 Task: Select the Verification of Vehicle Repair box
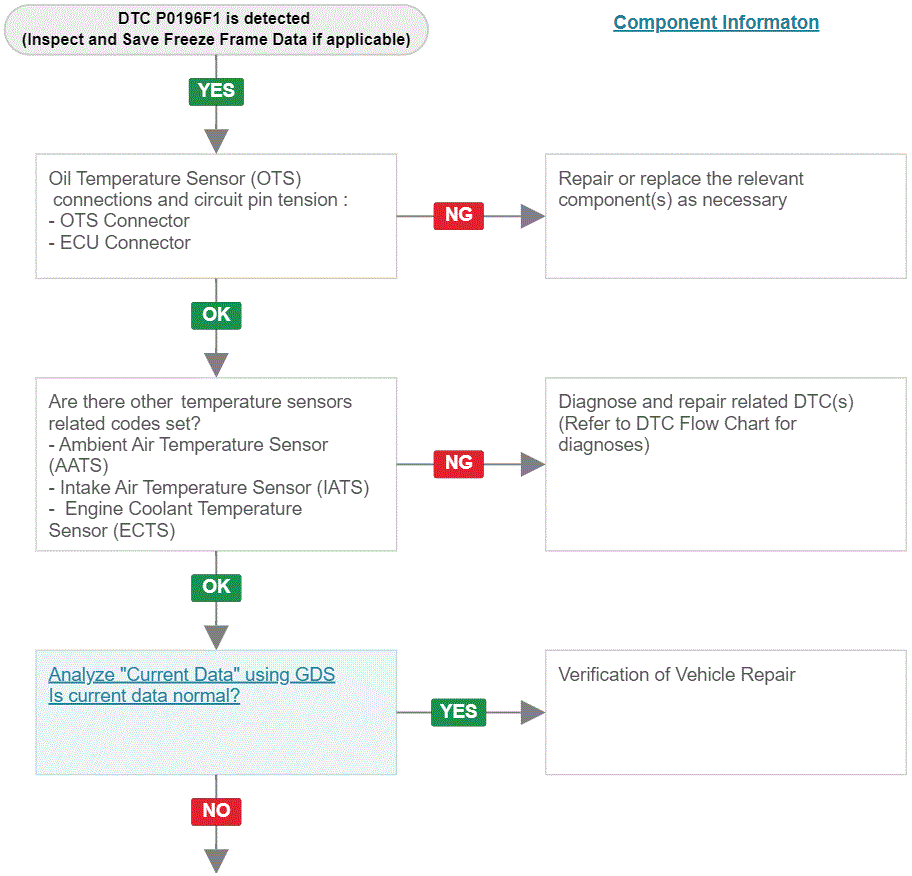tap(725, 712)
